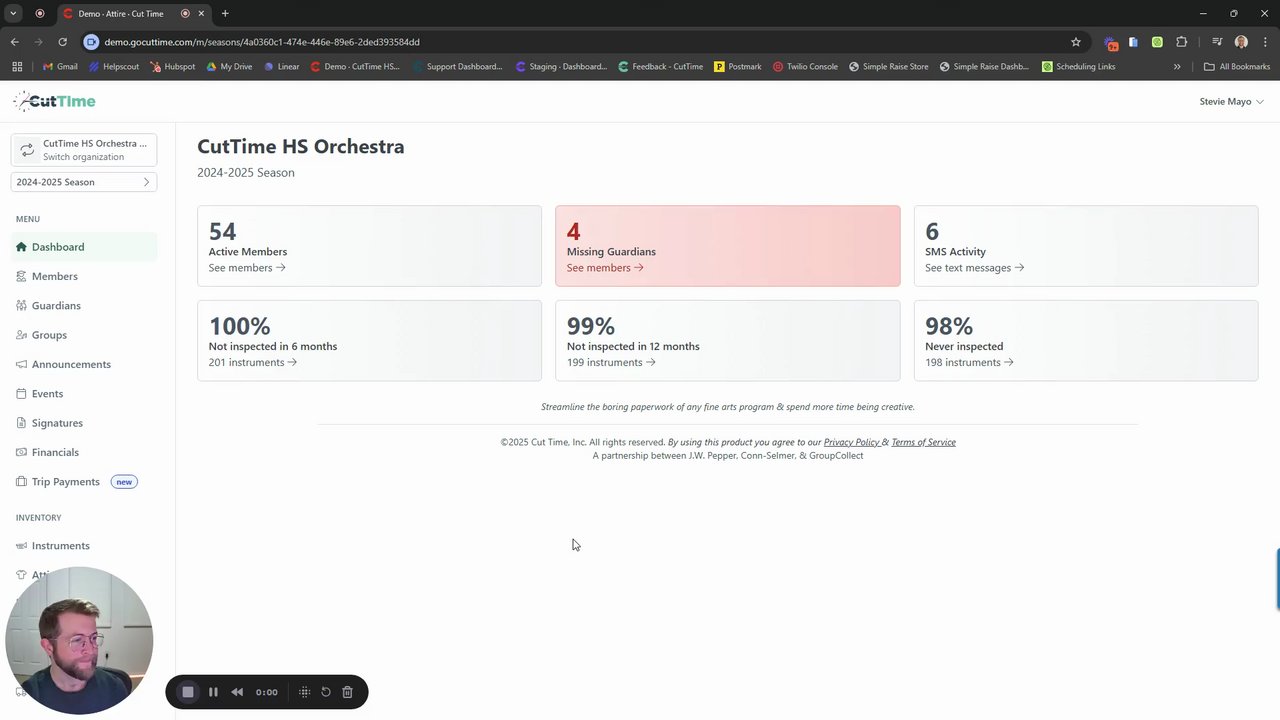Viewport: 1280px width, 720px height.
Task: Open the Gmail bookmark
Action: point(60,67)
